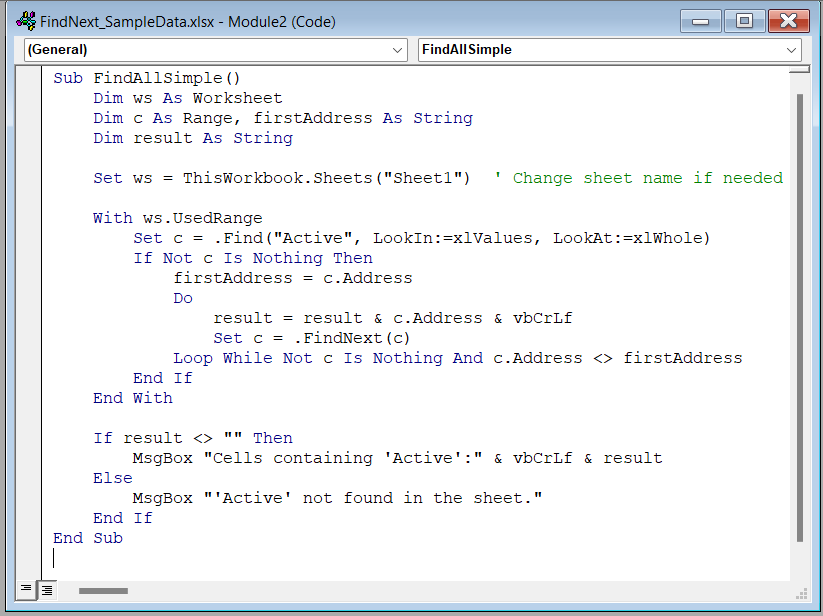Viewport: 823px width, 616px height.
Task: Place cursor in the End Sub line
Action: point(87,537)
